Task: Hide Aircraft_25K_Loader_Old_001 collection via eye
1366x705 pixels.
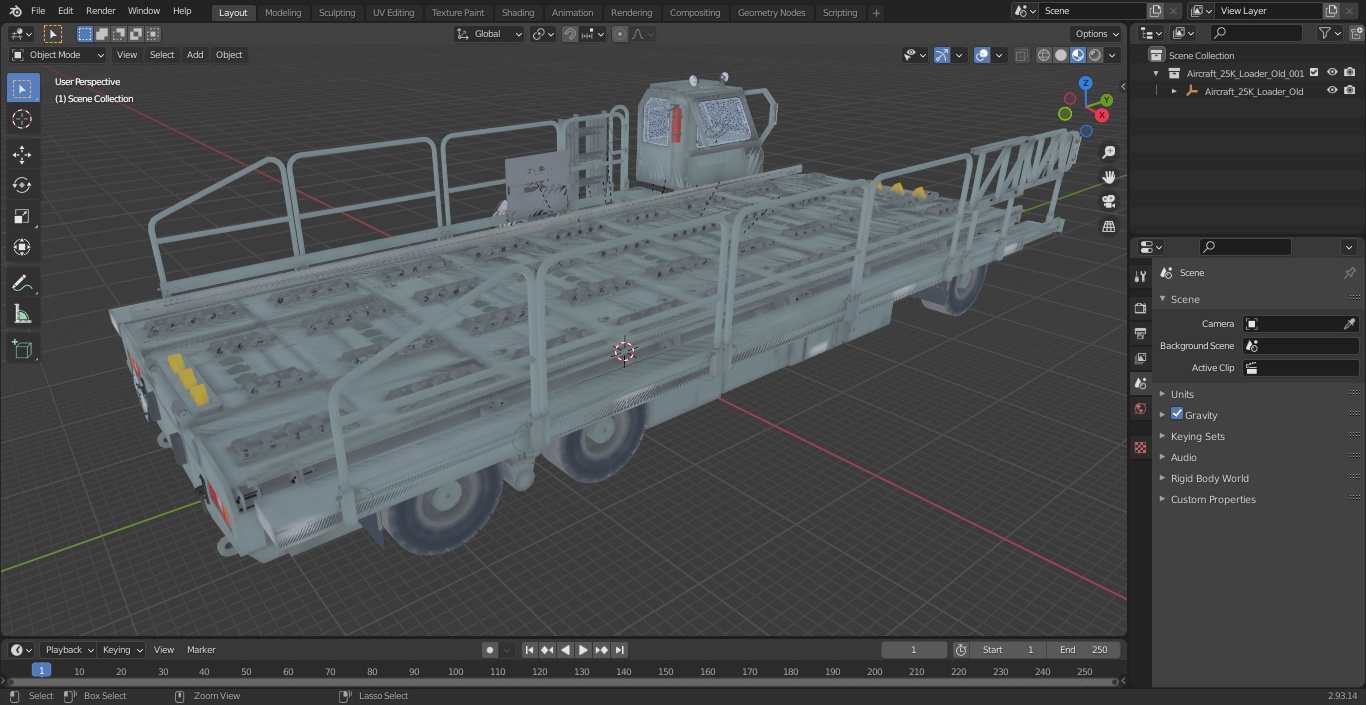Action: point(1332,73)
